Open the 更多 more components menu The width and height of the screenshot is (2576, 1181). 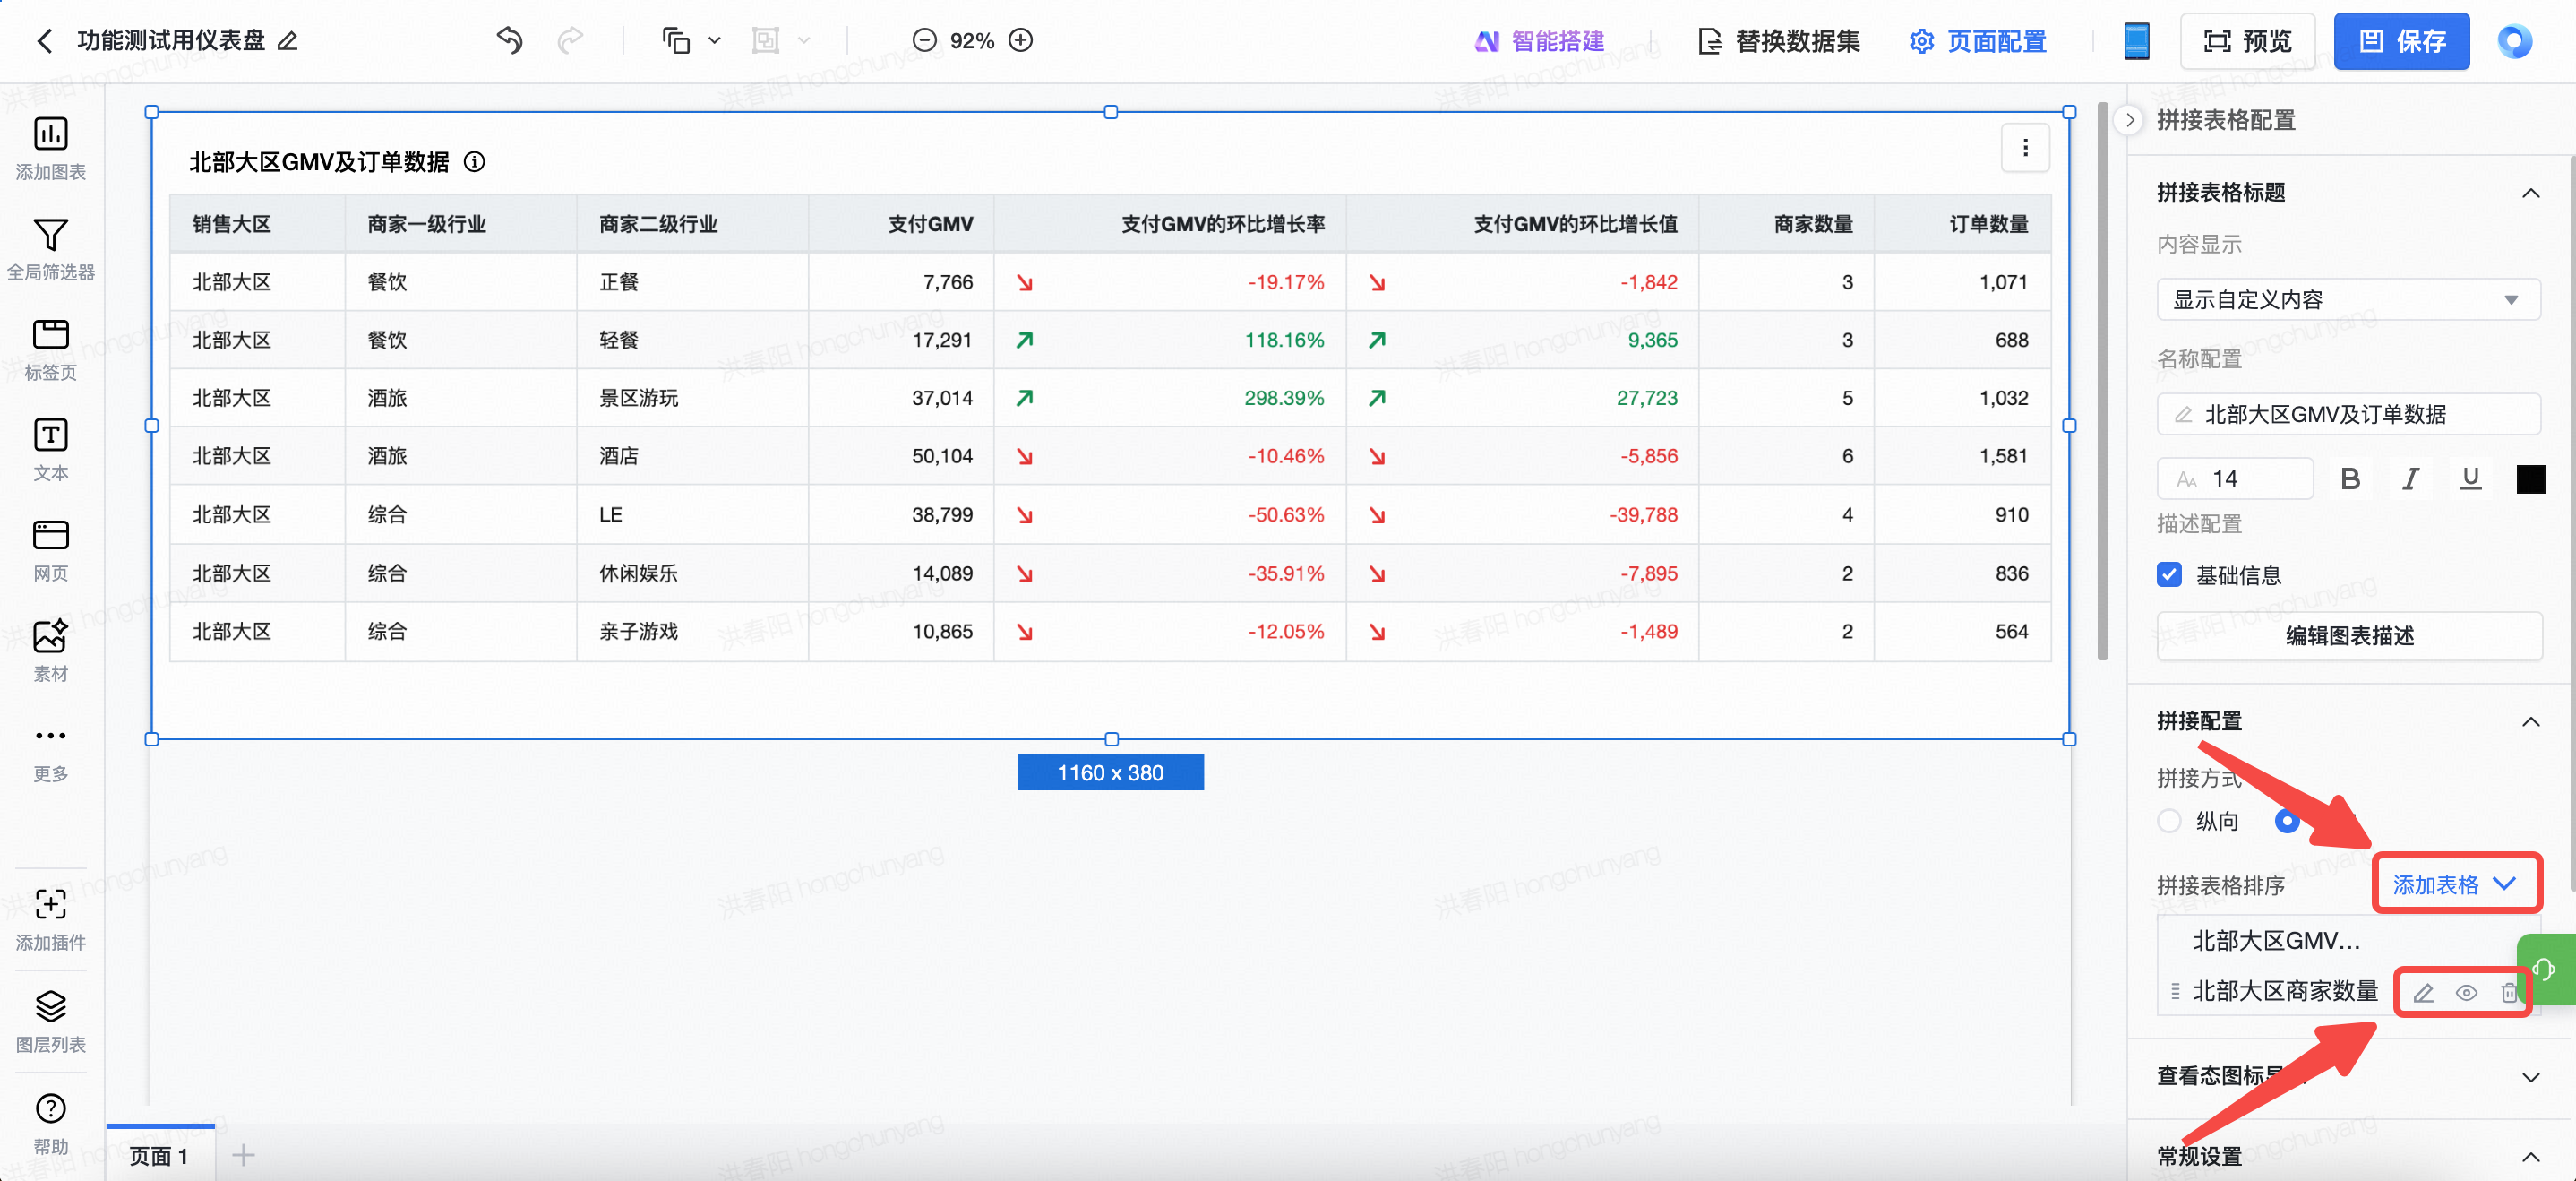pos(50,752)
